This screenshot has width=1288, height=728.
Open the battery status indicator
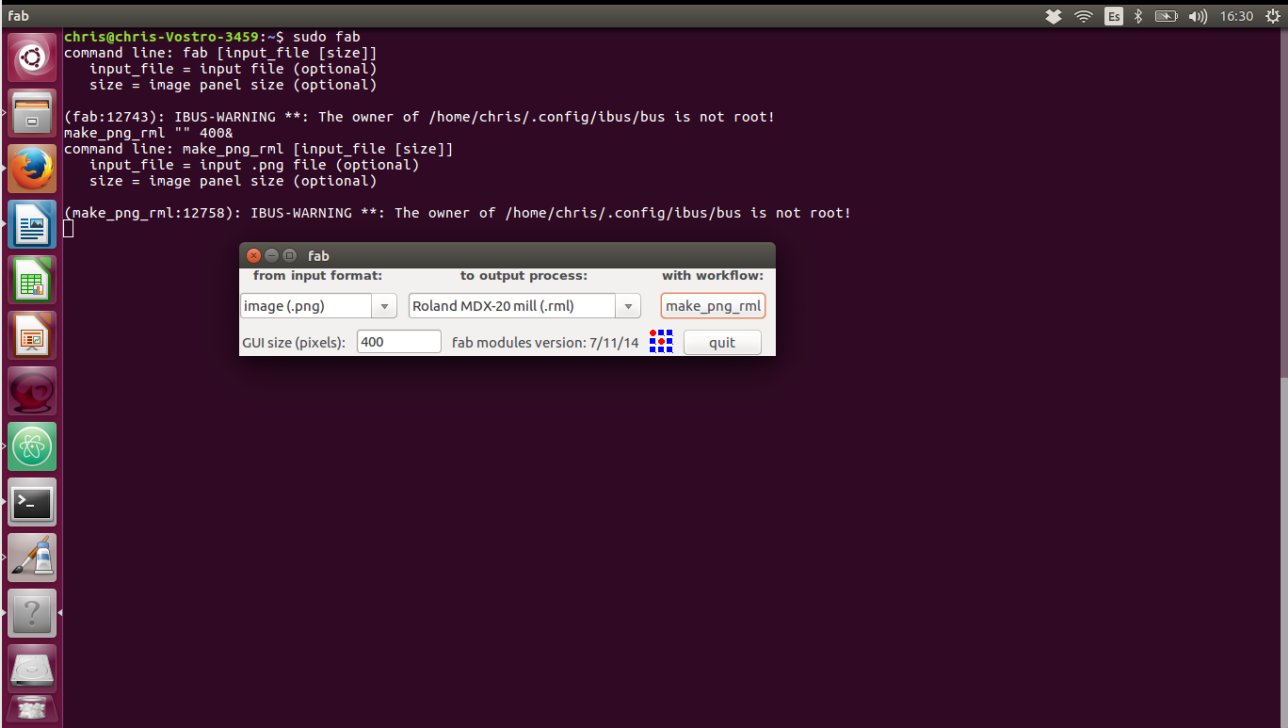(1166, 16)
